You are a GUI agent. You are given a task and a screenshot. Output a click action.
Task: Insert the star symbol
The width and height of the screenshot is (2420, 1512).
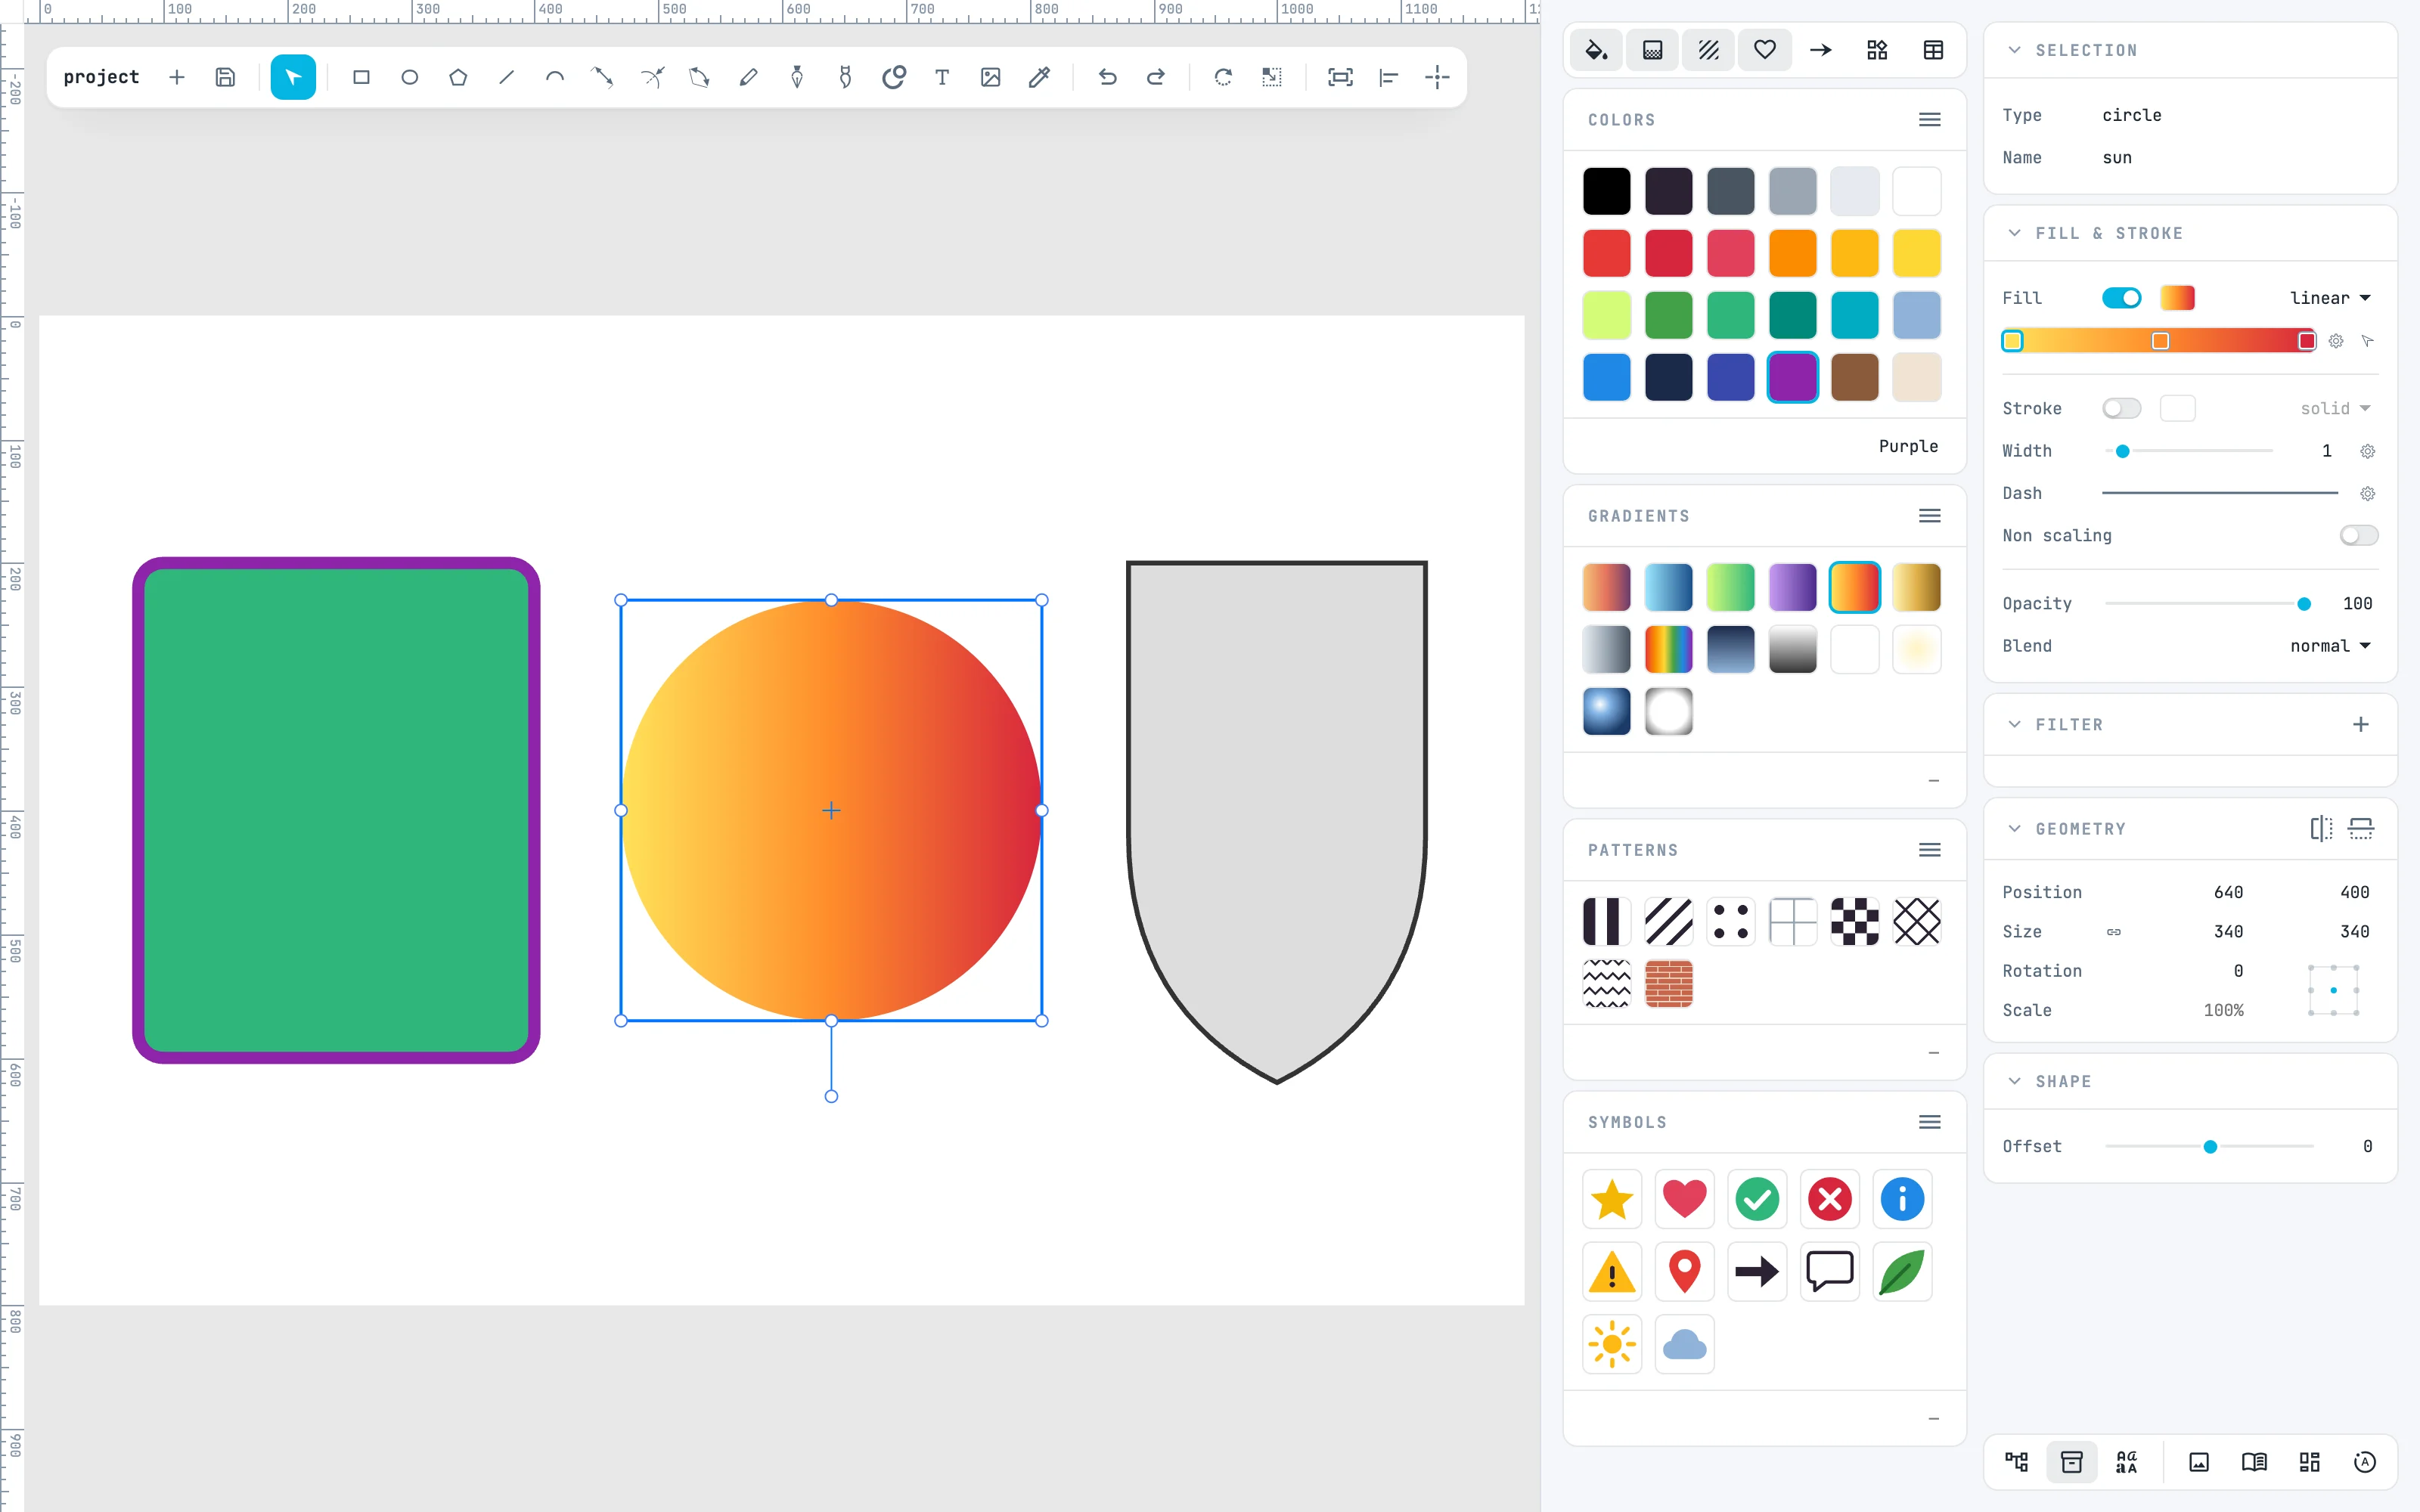[1612, 1199]
